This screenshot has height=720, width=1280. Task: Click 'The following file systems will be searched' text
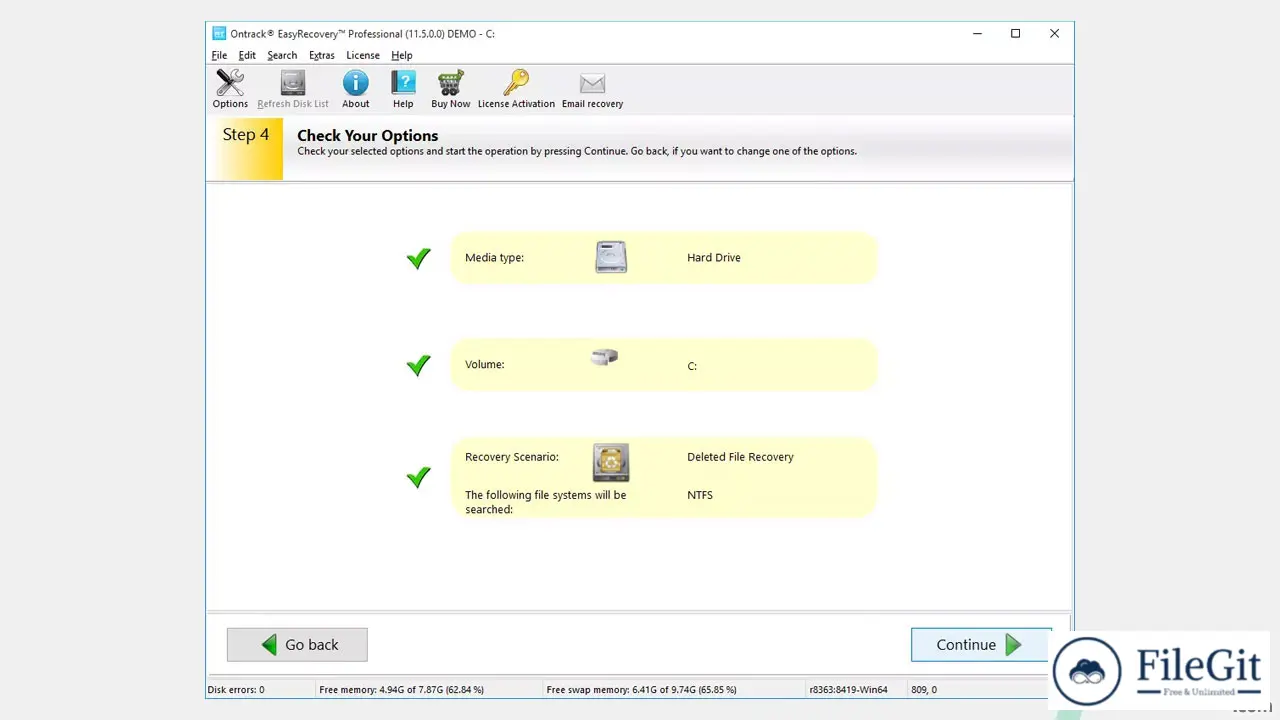(546, 502)
